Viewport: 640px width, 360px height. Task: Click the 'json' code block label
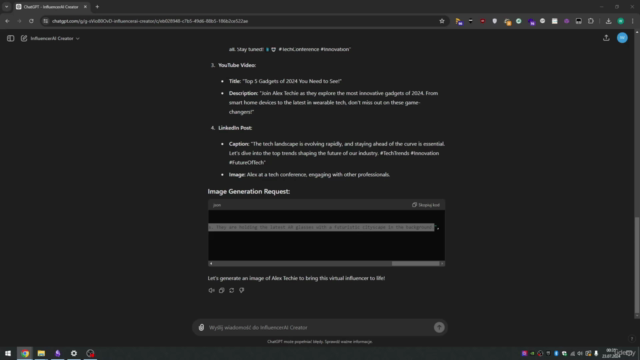click(x=217, y=205)
